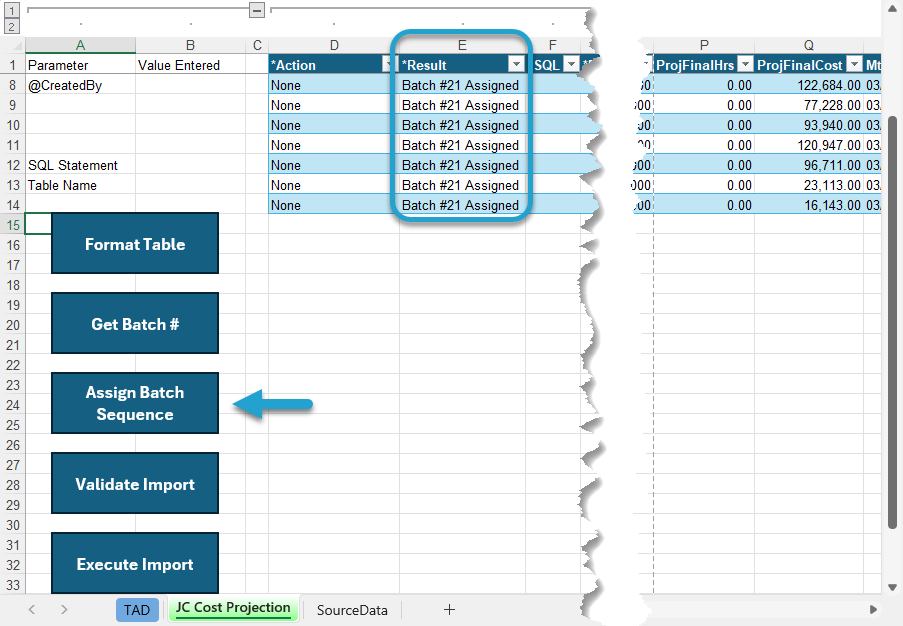Click the 96,711.00 cost cell
This screenshot has height=626, width=903.
click(809, 165)
